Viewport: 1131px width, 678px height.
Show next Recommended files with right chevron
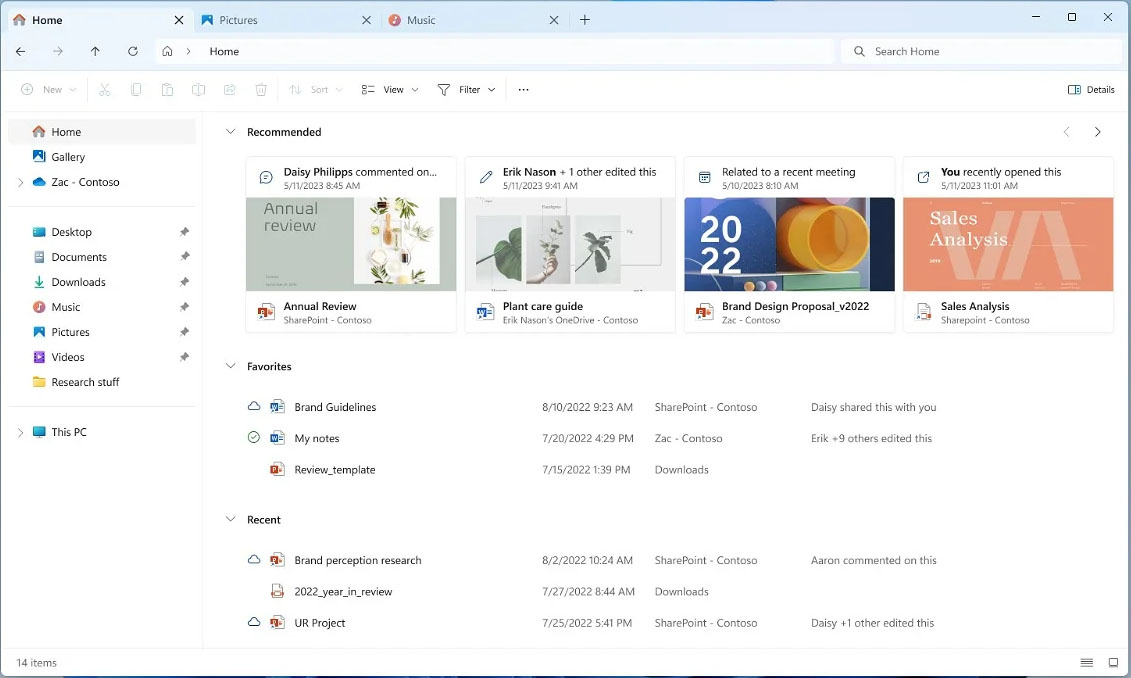point(1098,132)
